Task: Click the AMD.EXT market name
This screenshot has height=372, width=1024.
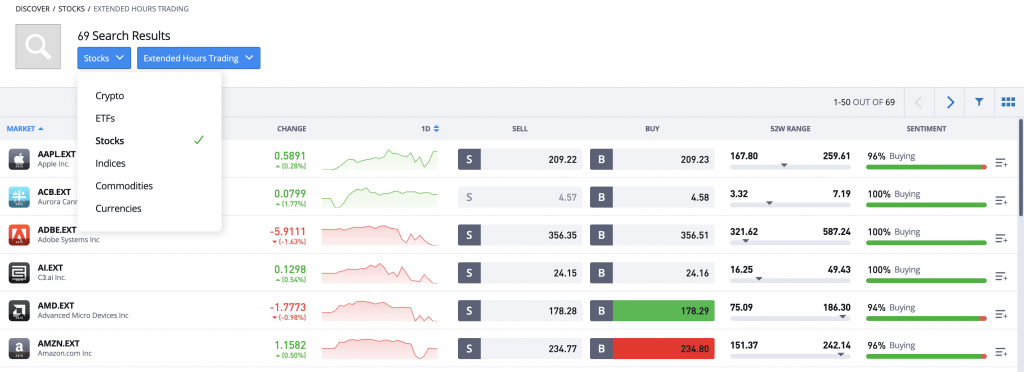Action: click(x=56, y=305)
